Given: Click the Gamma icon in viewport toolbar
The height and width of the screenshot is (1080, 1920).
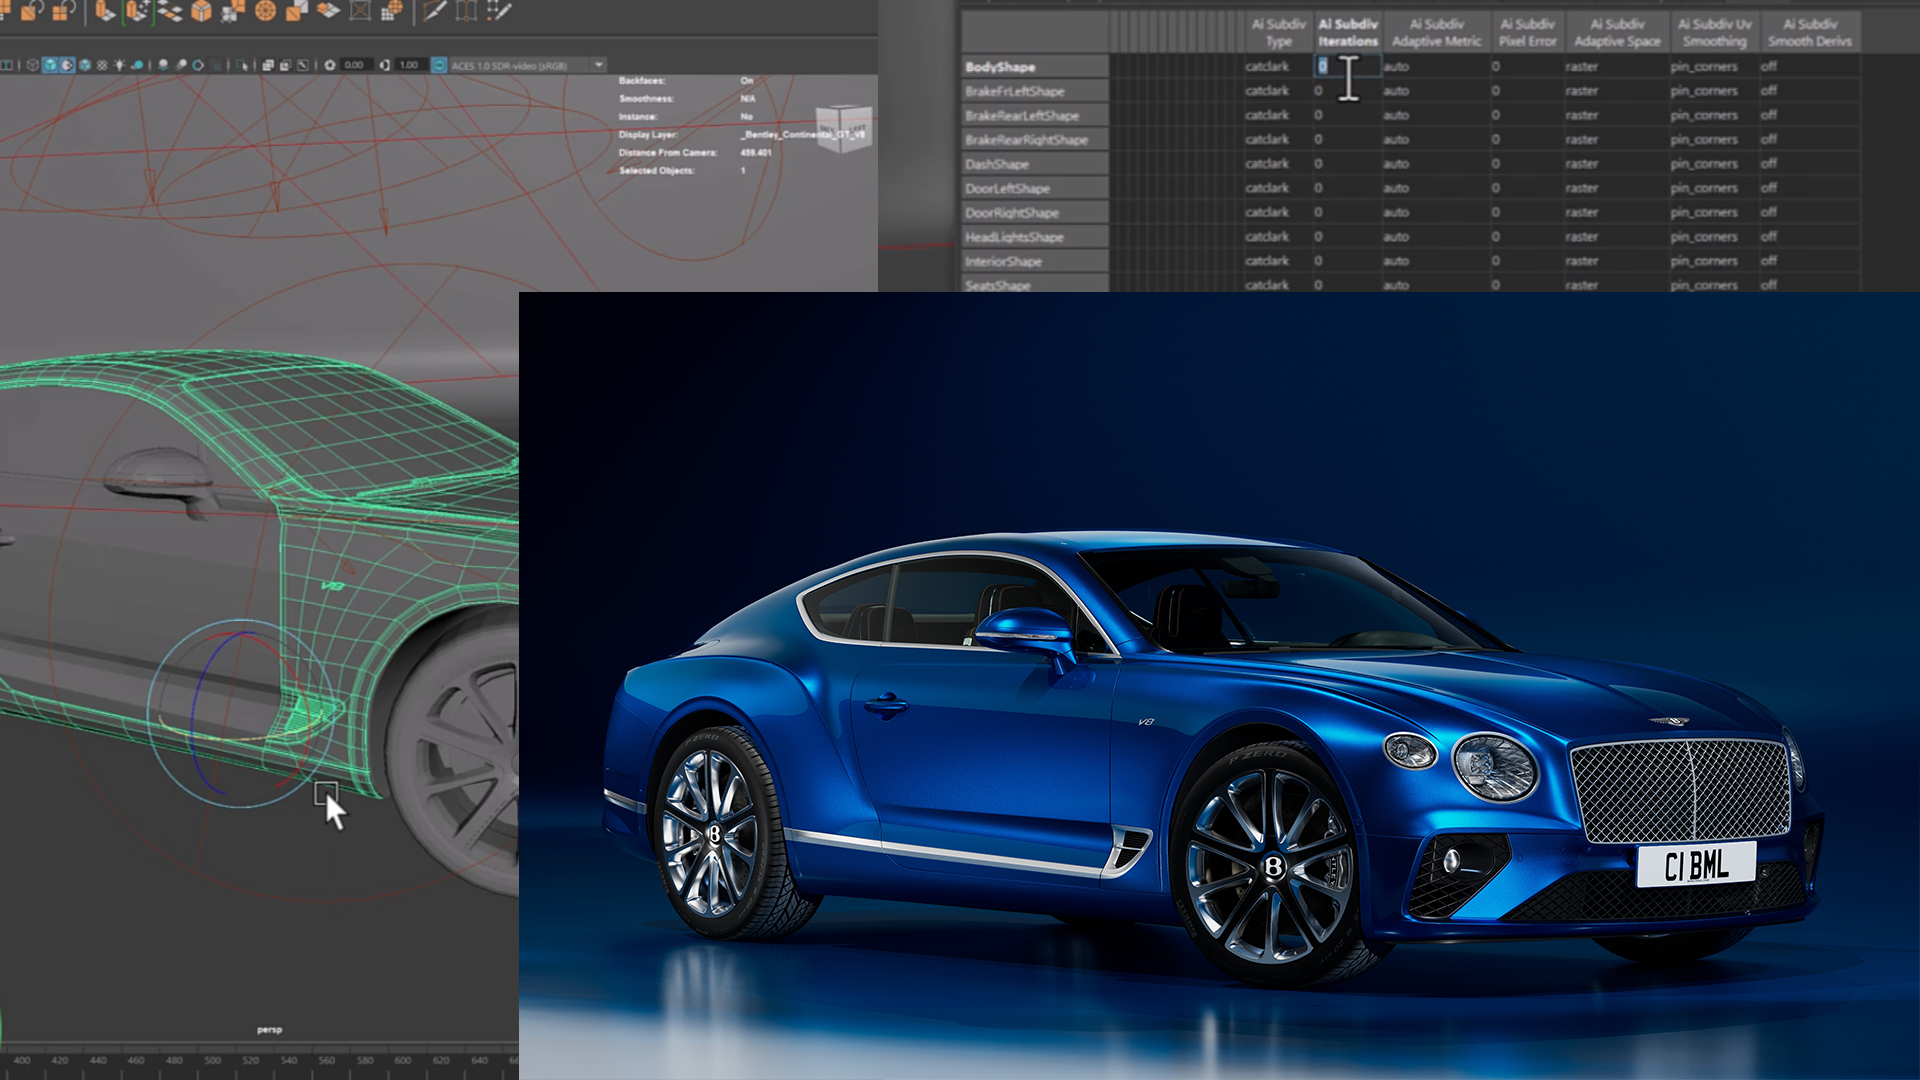Looking at the screenshot, I should click(x=385, y=65).
